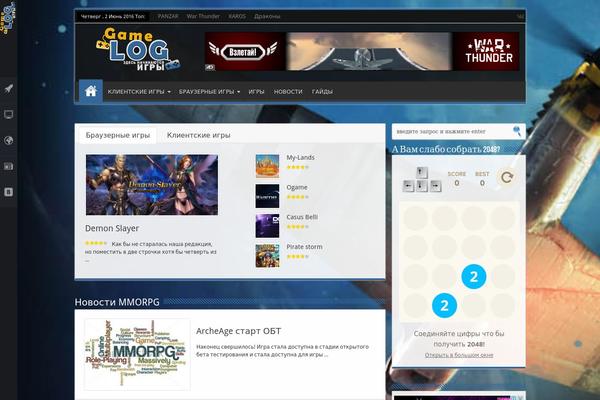The width and height of the screenshot is (600, 400).
Task: Click the right arrow key in 2048 widget
Action: [x=435, y=186]
